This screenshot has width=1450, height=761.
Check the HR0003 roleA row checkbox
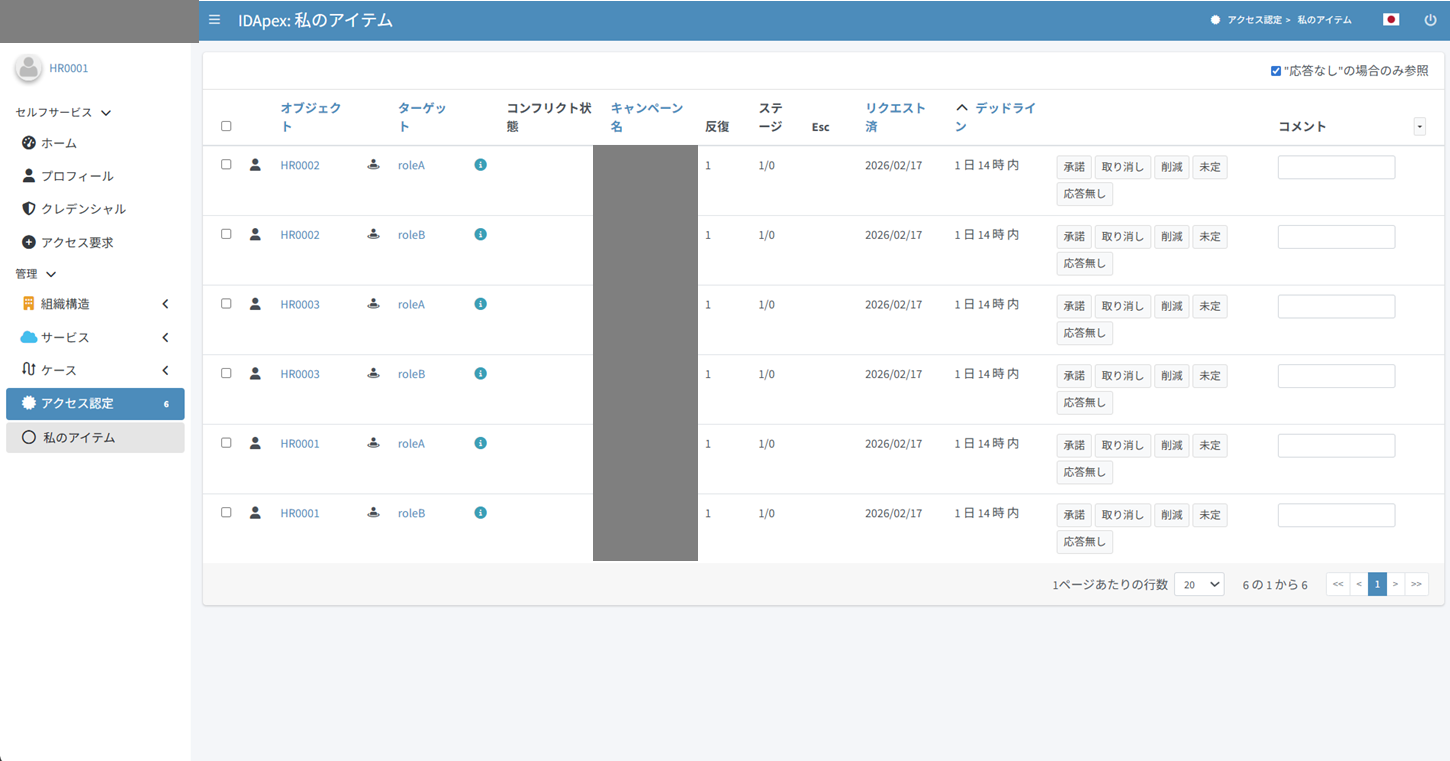tap(226, 303)
